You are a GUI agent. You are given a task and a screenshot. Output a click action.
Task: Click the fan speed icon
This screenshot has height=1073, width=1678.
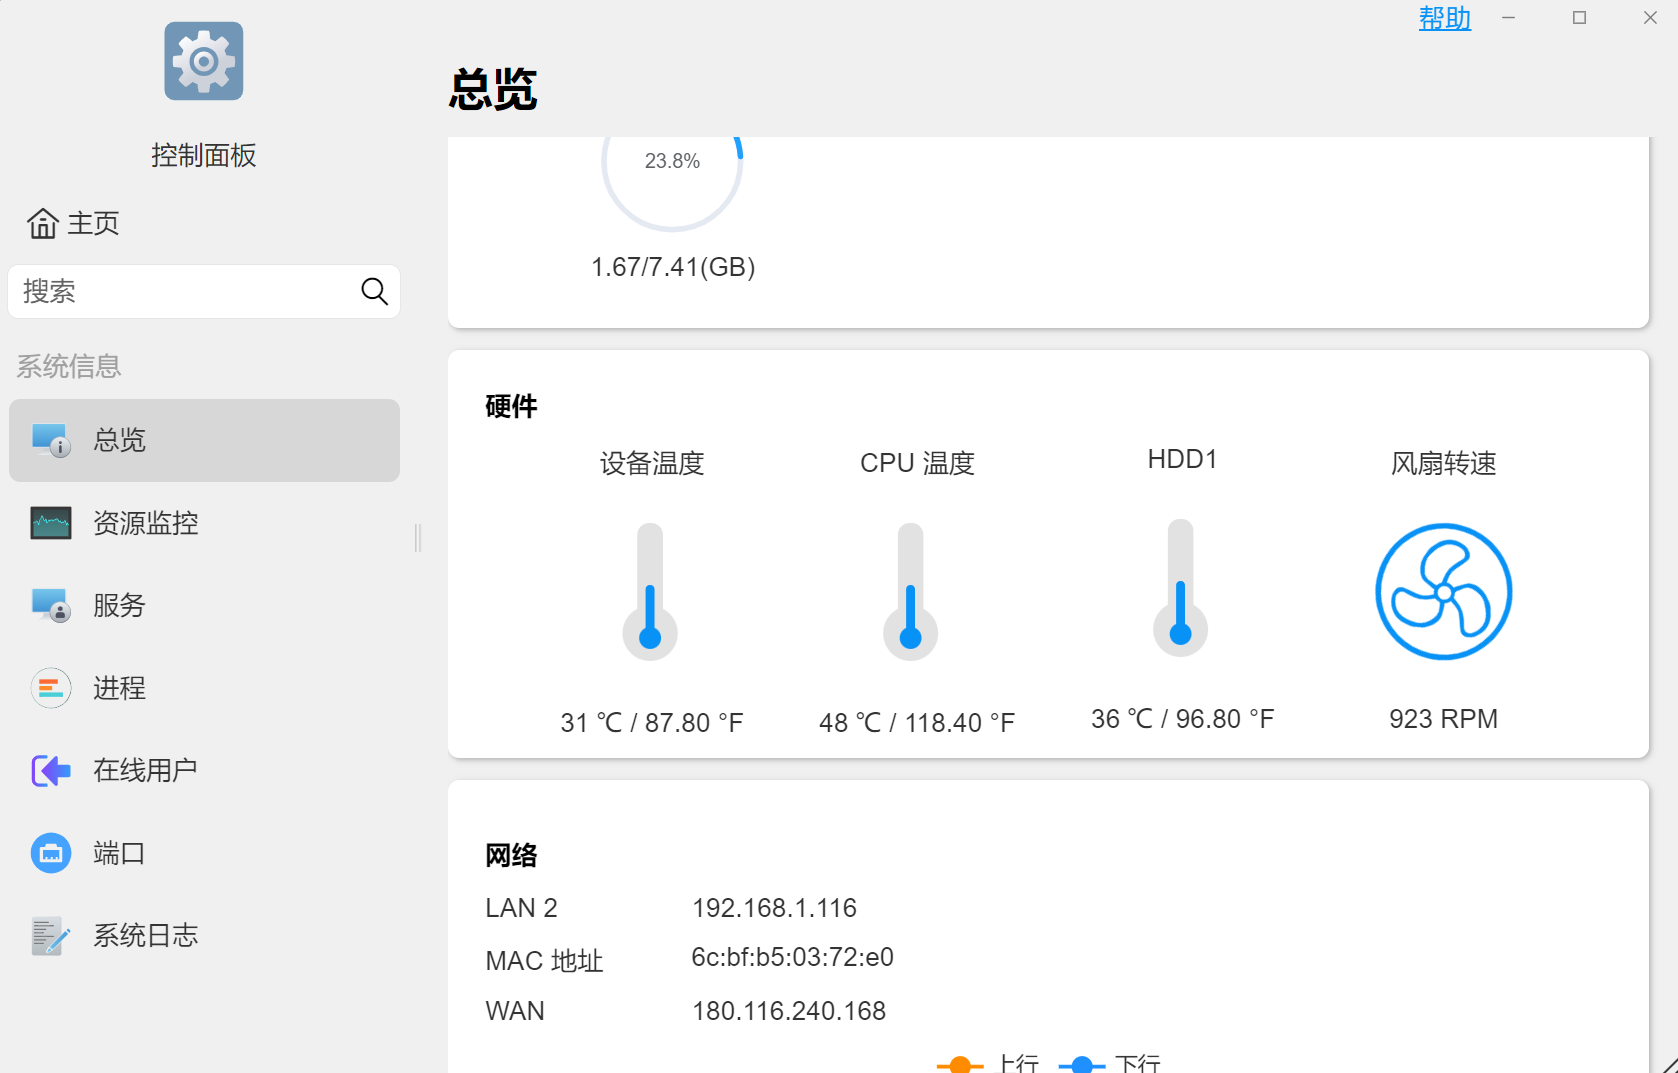pos(1443,592)
